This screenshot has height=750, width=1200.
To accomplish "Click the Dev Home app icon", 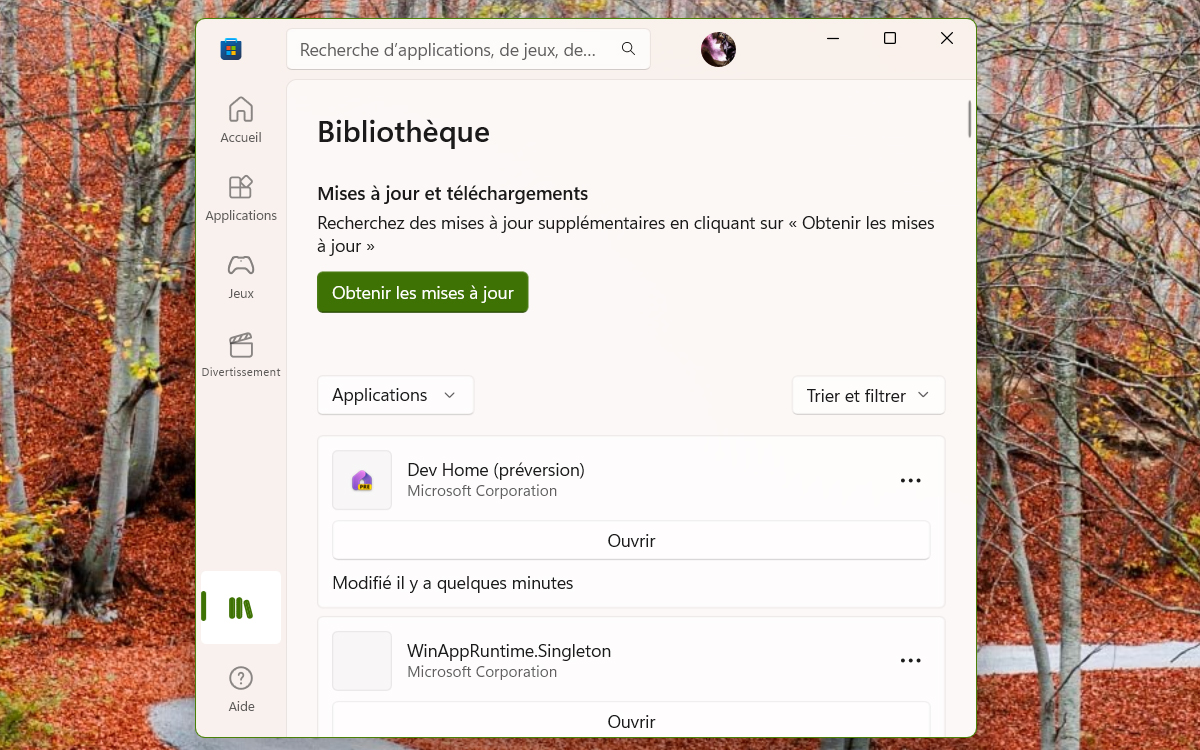I will [x=362, y=480].
